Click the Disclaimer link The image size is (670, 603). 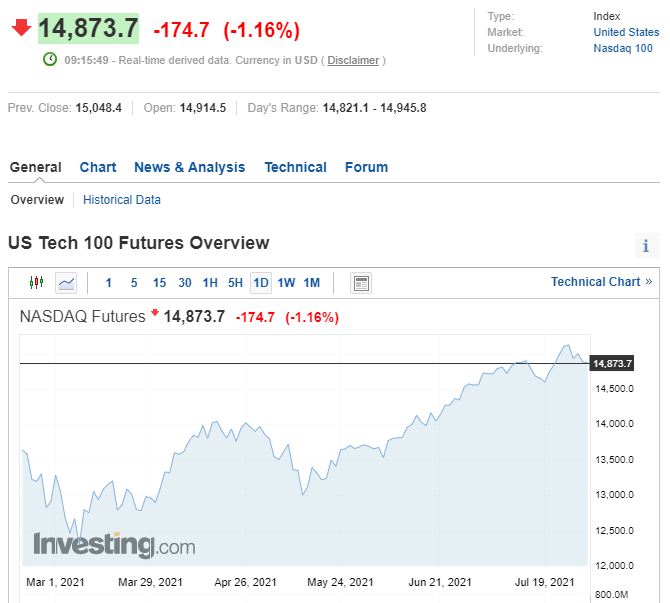(x=353, y=60)
